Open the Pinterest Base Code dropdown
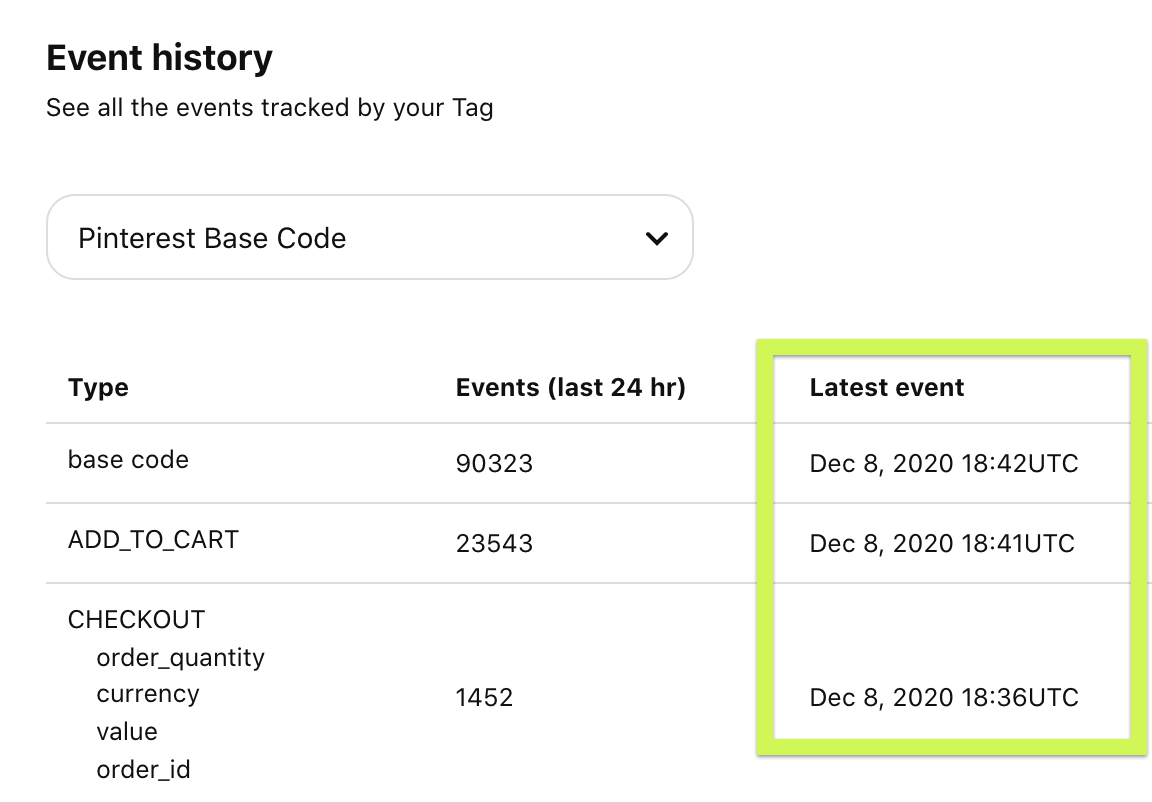The height and width of the screenshot is (802, 1152). click(369, 237)
